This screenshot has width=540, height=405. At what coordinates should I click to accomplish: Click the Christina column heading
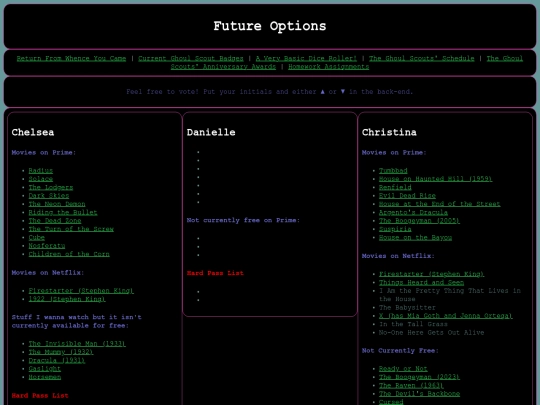point(389,132)
